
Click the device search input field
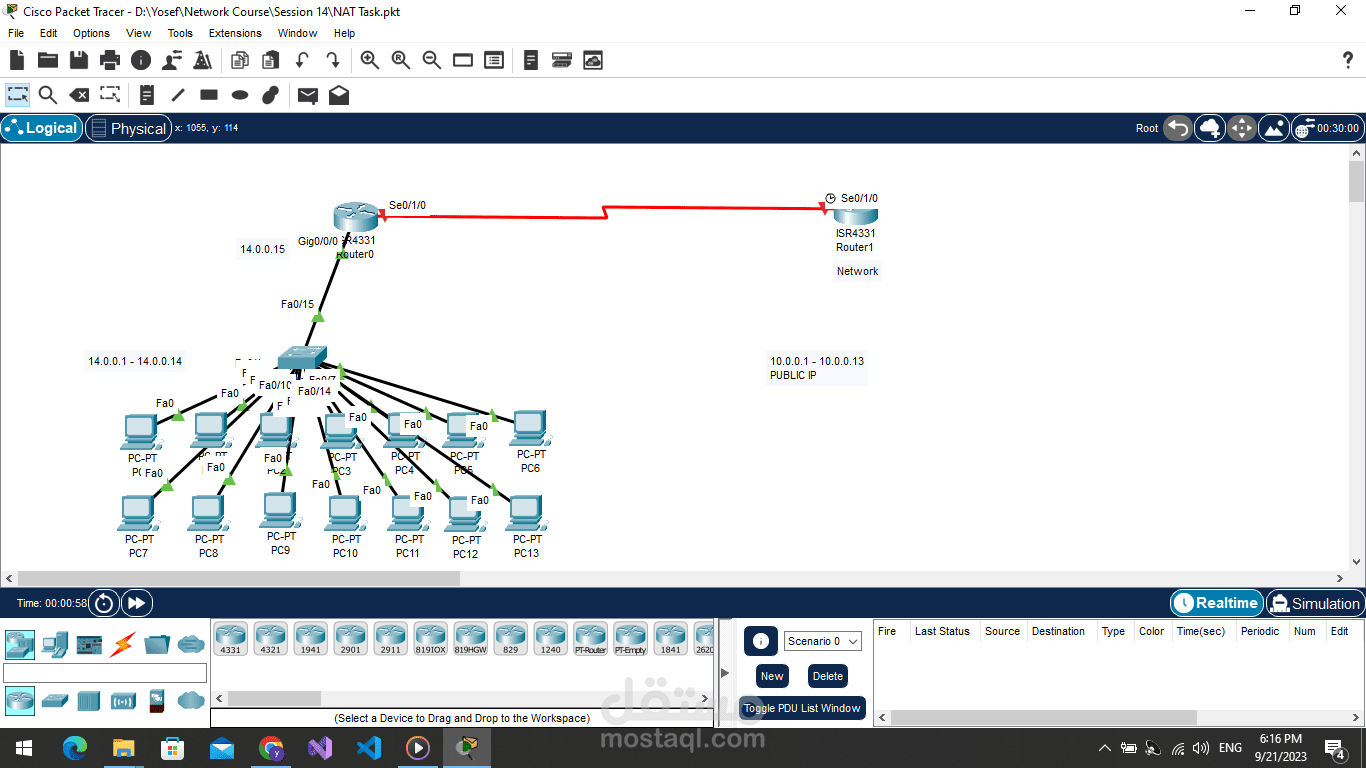(x=105, y=673)
